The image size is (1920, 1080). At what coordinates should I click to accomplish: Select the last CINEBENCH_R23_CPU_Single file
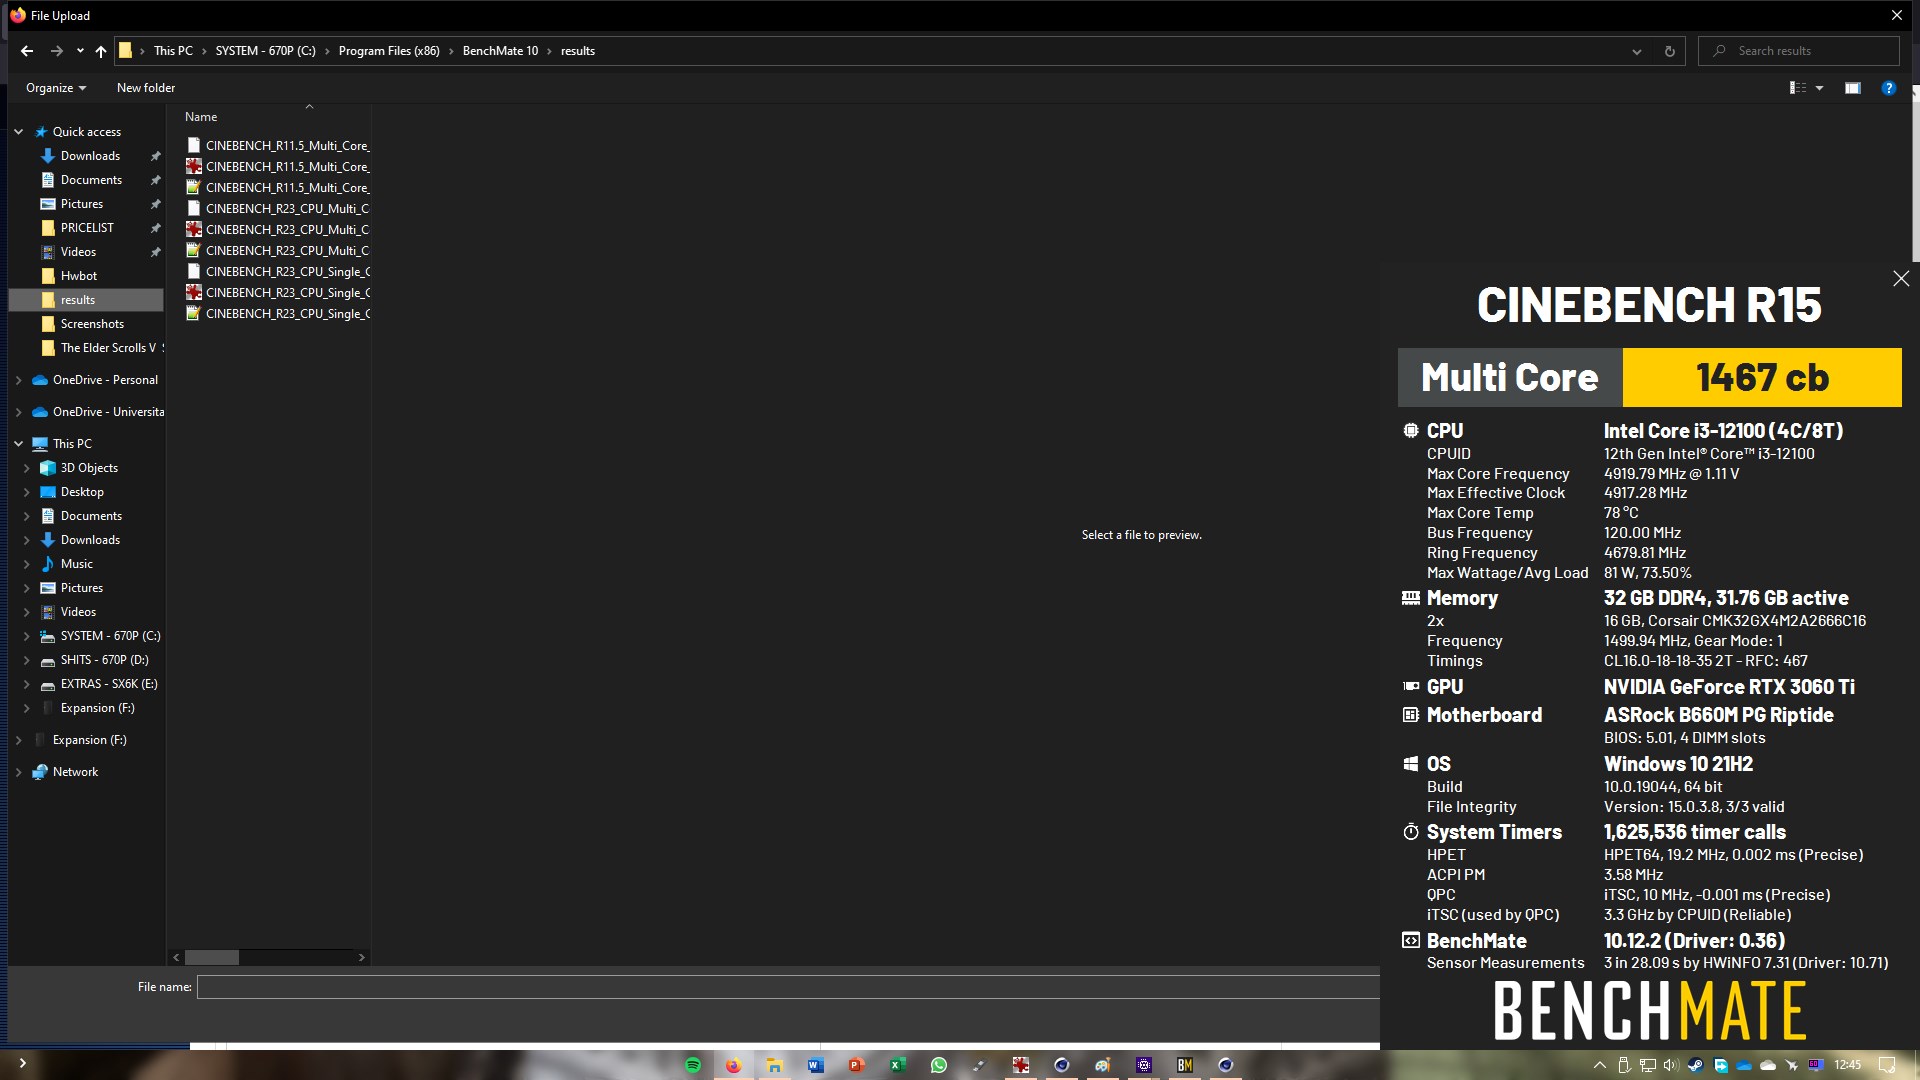[x=277, y=314]
